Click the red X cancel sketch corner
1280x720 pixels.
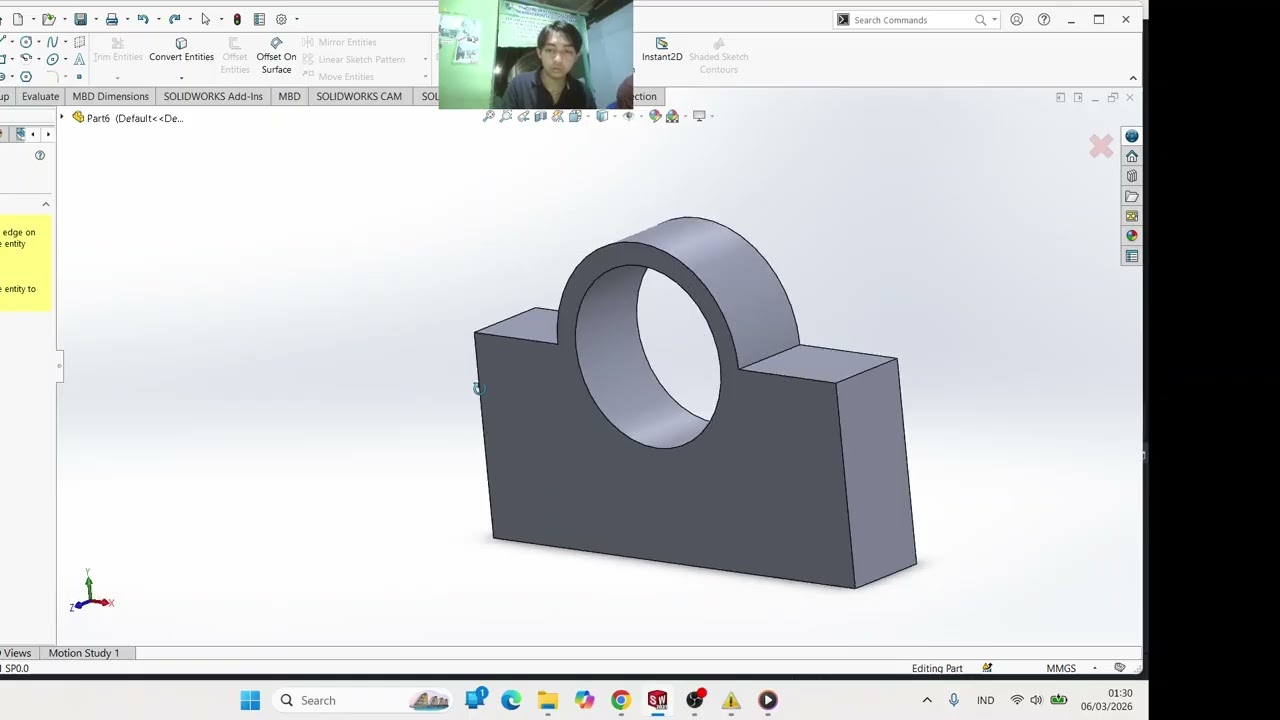[x=1101, y=147]
